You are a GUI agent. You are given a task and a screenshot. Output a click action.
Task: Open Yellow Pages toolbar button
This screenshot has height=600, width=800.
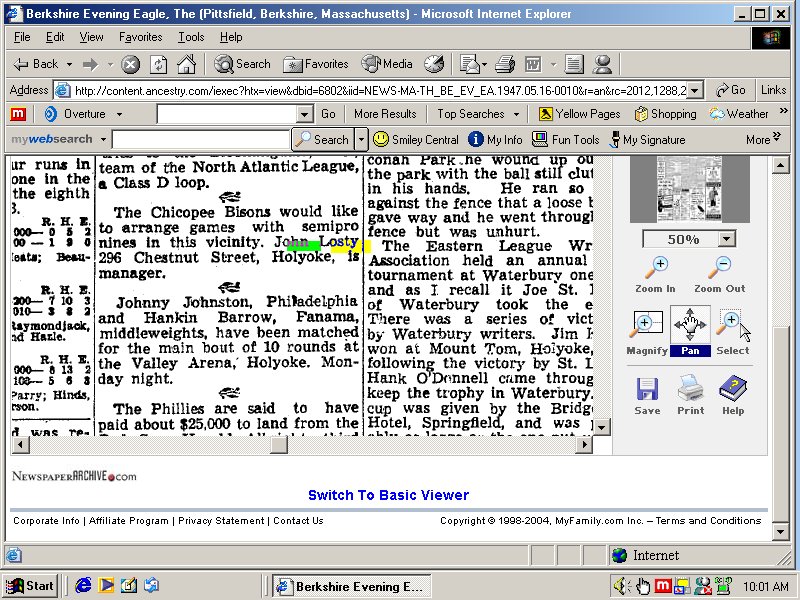(580, 114)
